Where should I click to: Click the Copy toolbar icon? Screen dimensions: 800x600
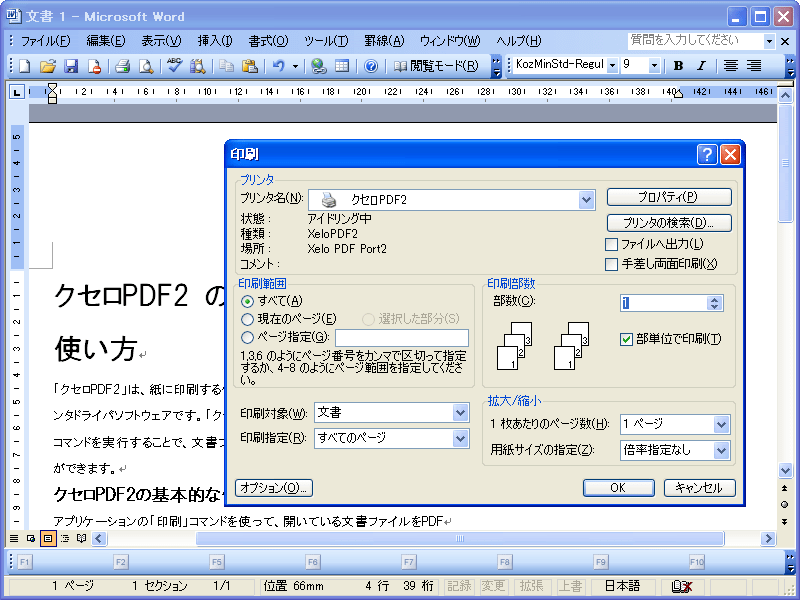[226, 66]
